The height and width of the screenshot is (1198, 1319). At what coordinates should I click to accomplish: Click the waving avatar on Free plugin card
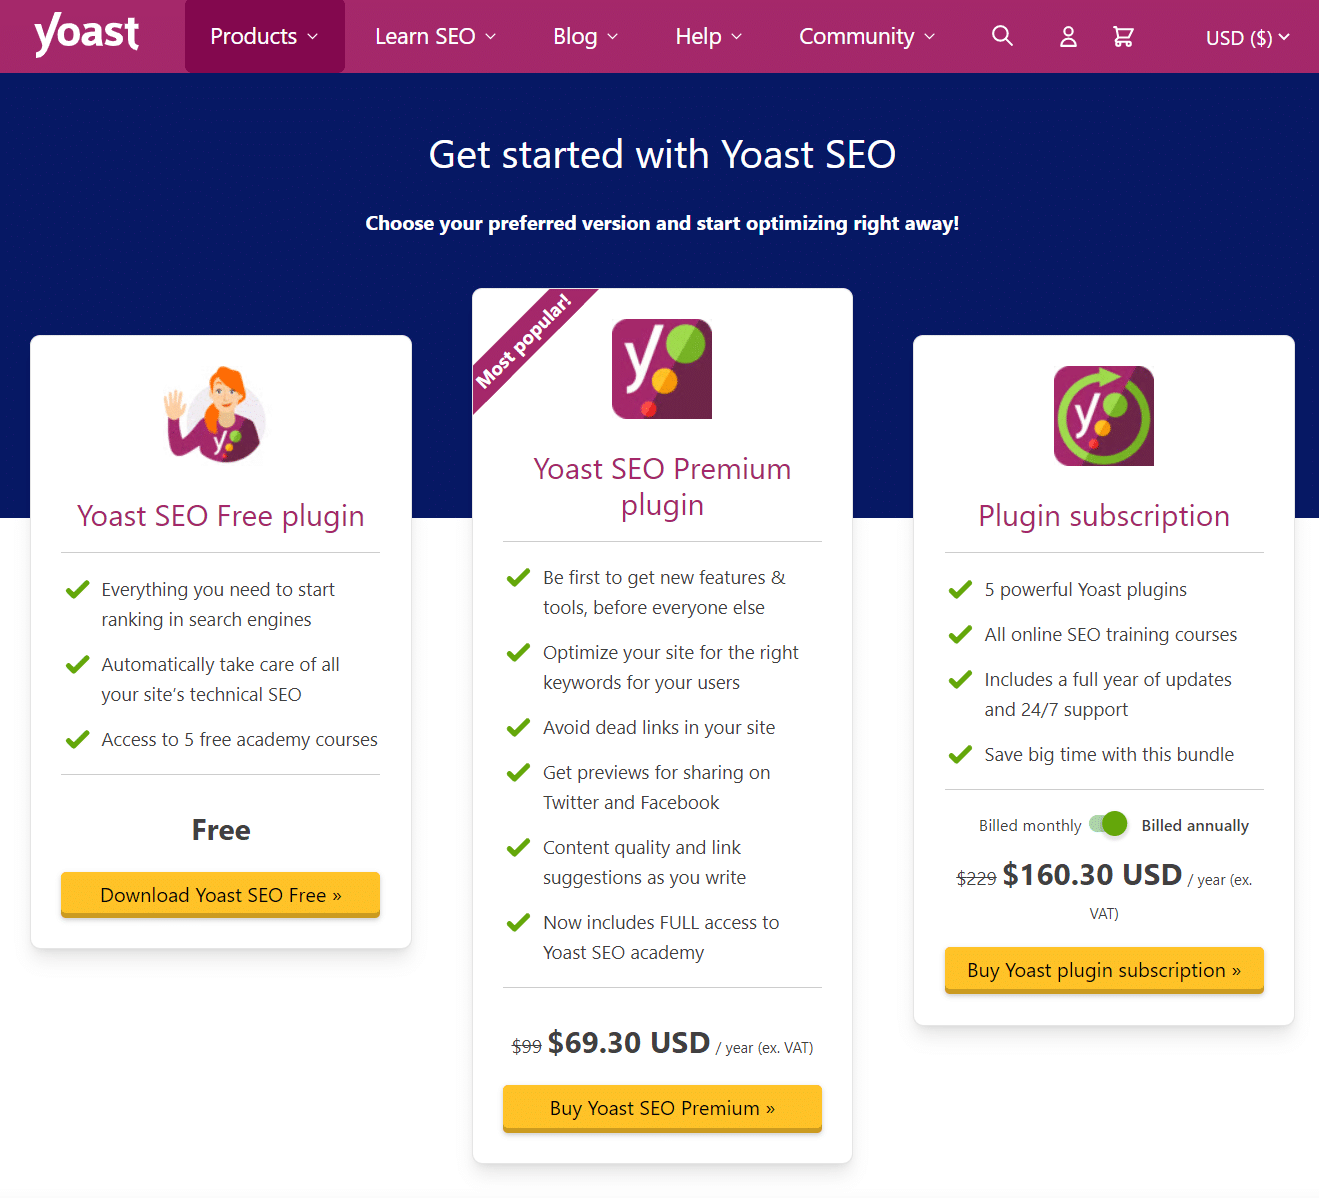click(x=216, y=414)
